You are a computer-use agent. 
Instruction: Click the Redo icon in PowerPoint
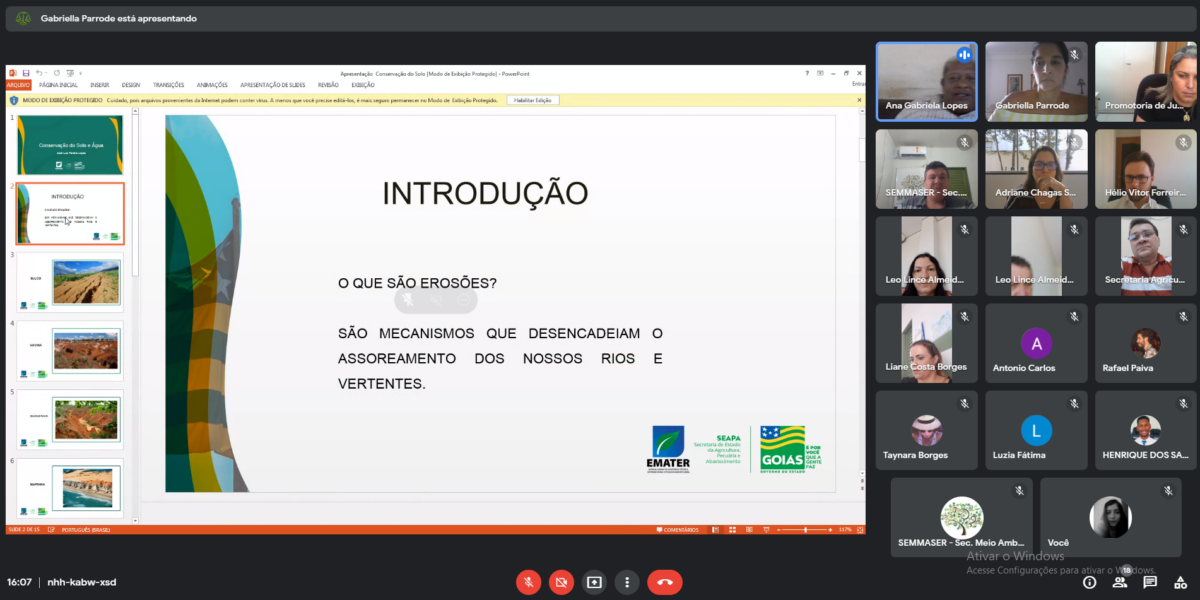(x=57, y=73)
